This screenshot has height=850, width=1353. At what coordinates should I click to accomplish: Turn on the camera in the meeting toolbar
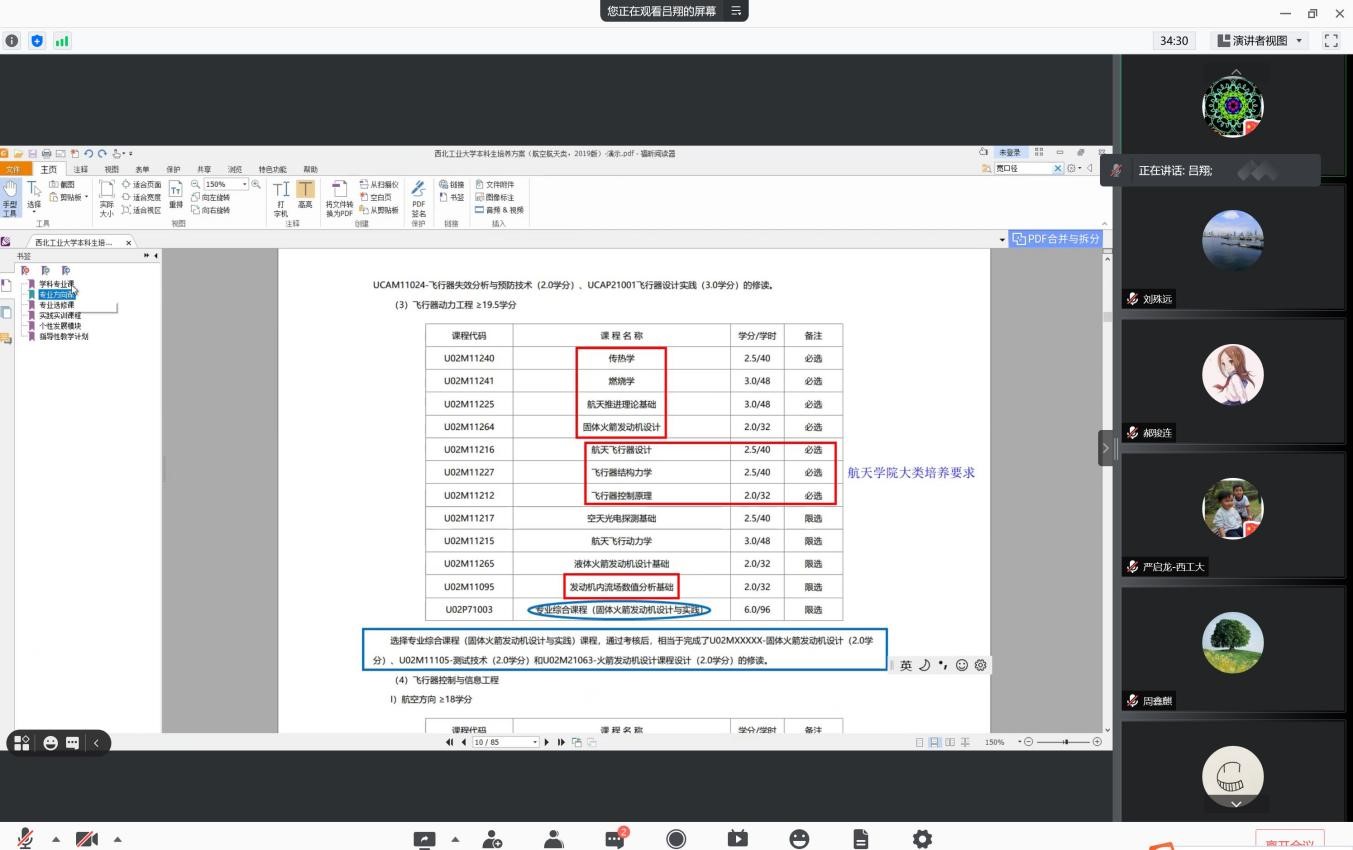(x=87, y=839)
